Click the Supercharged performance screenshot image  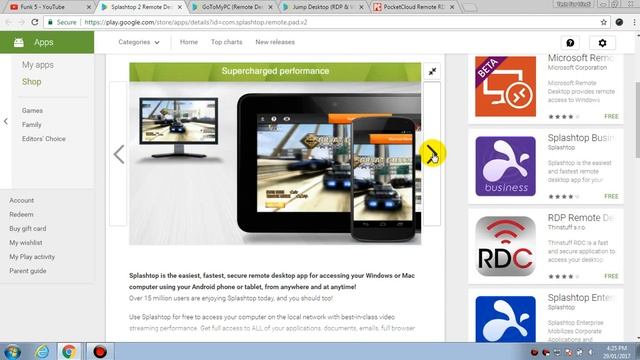point(275,154)
